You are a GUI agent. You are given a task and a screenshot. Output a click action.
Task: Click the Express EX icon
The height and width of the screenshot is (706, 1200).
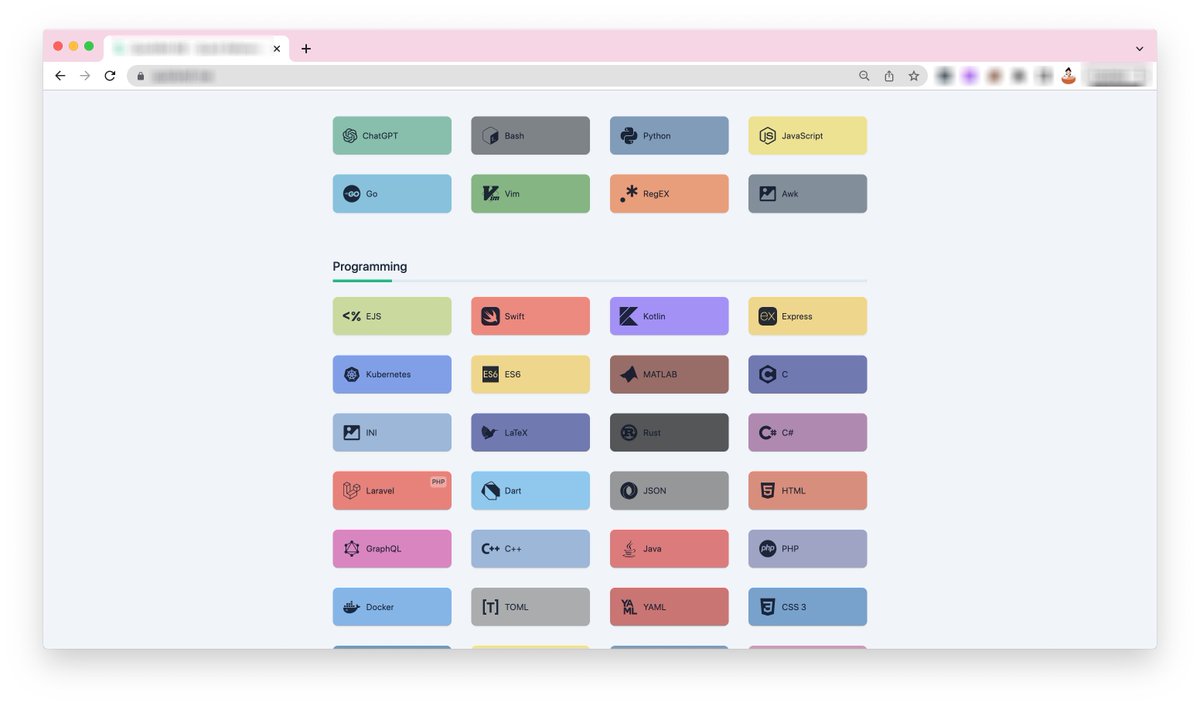click(x=767, y=316)
